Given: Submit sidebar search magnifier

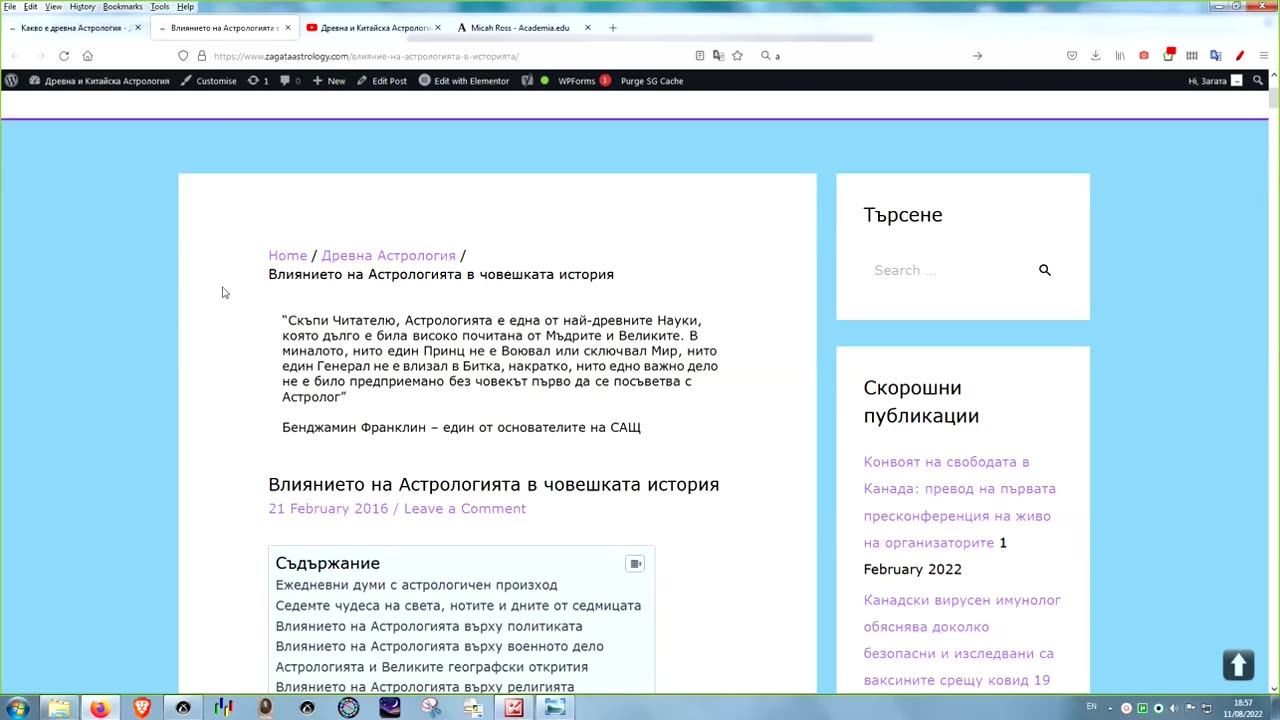Looking at the screenshot, I should (1045, 270).
